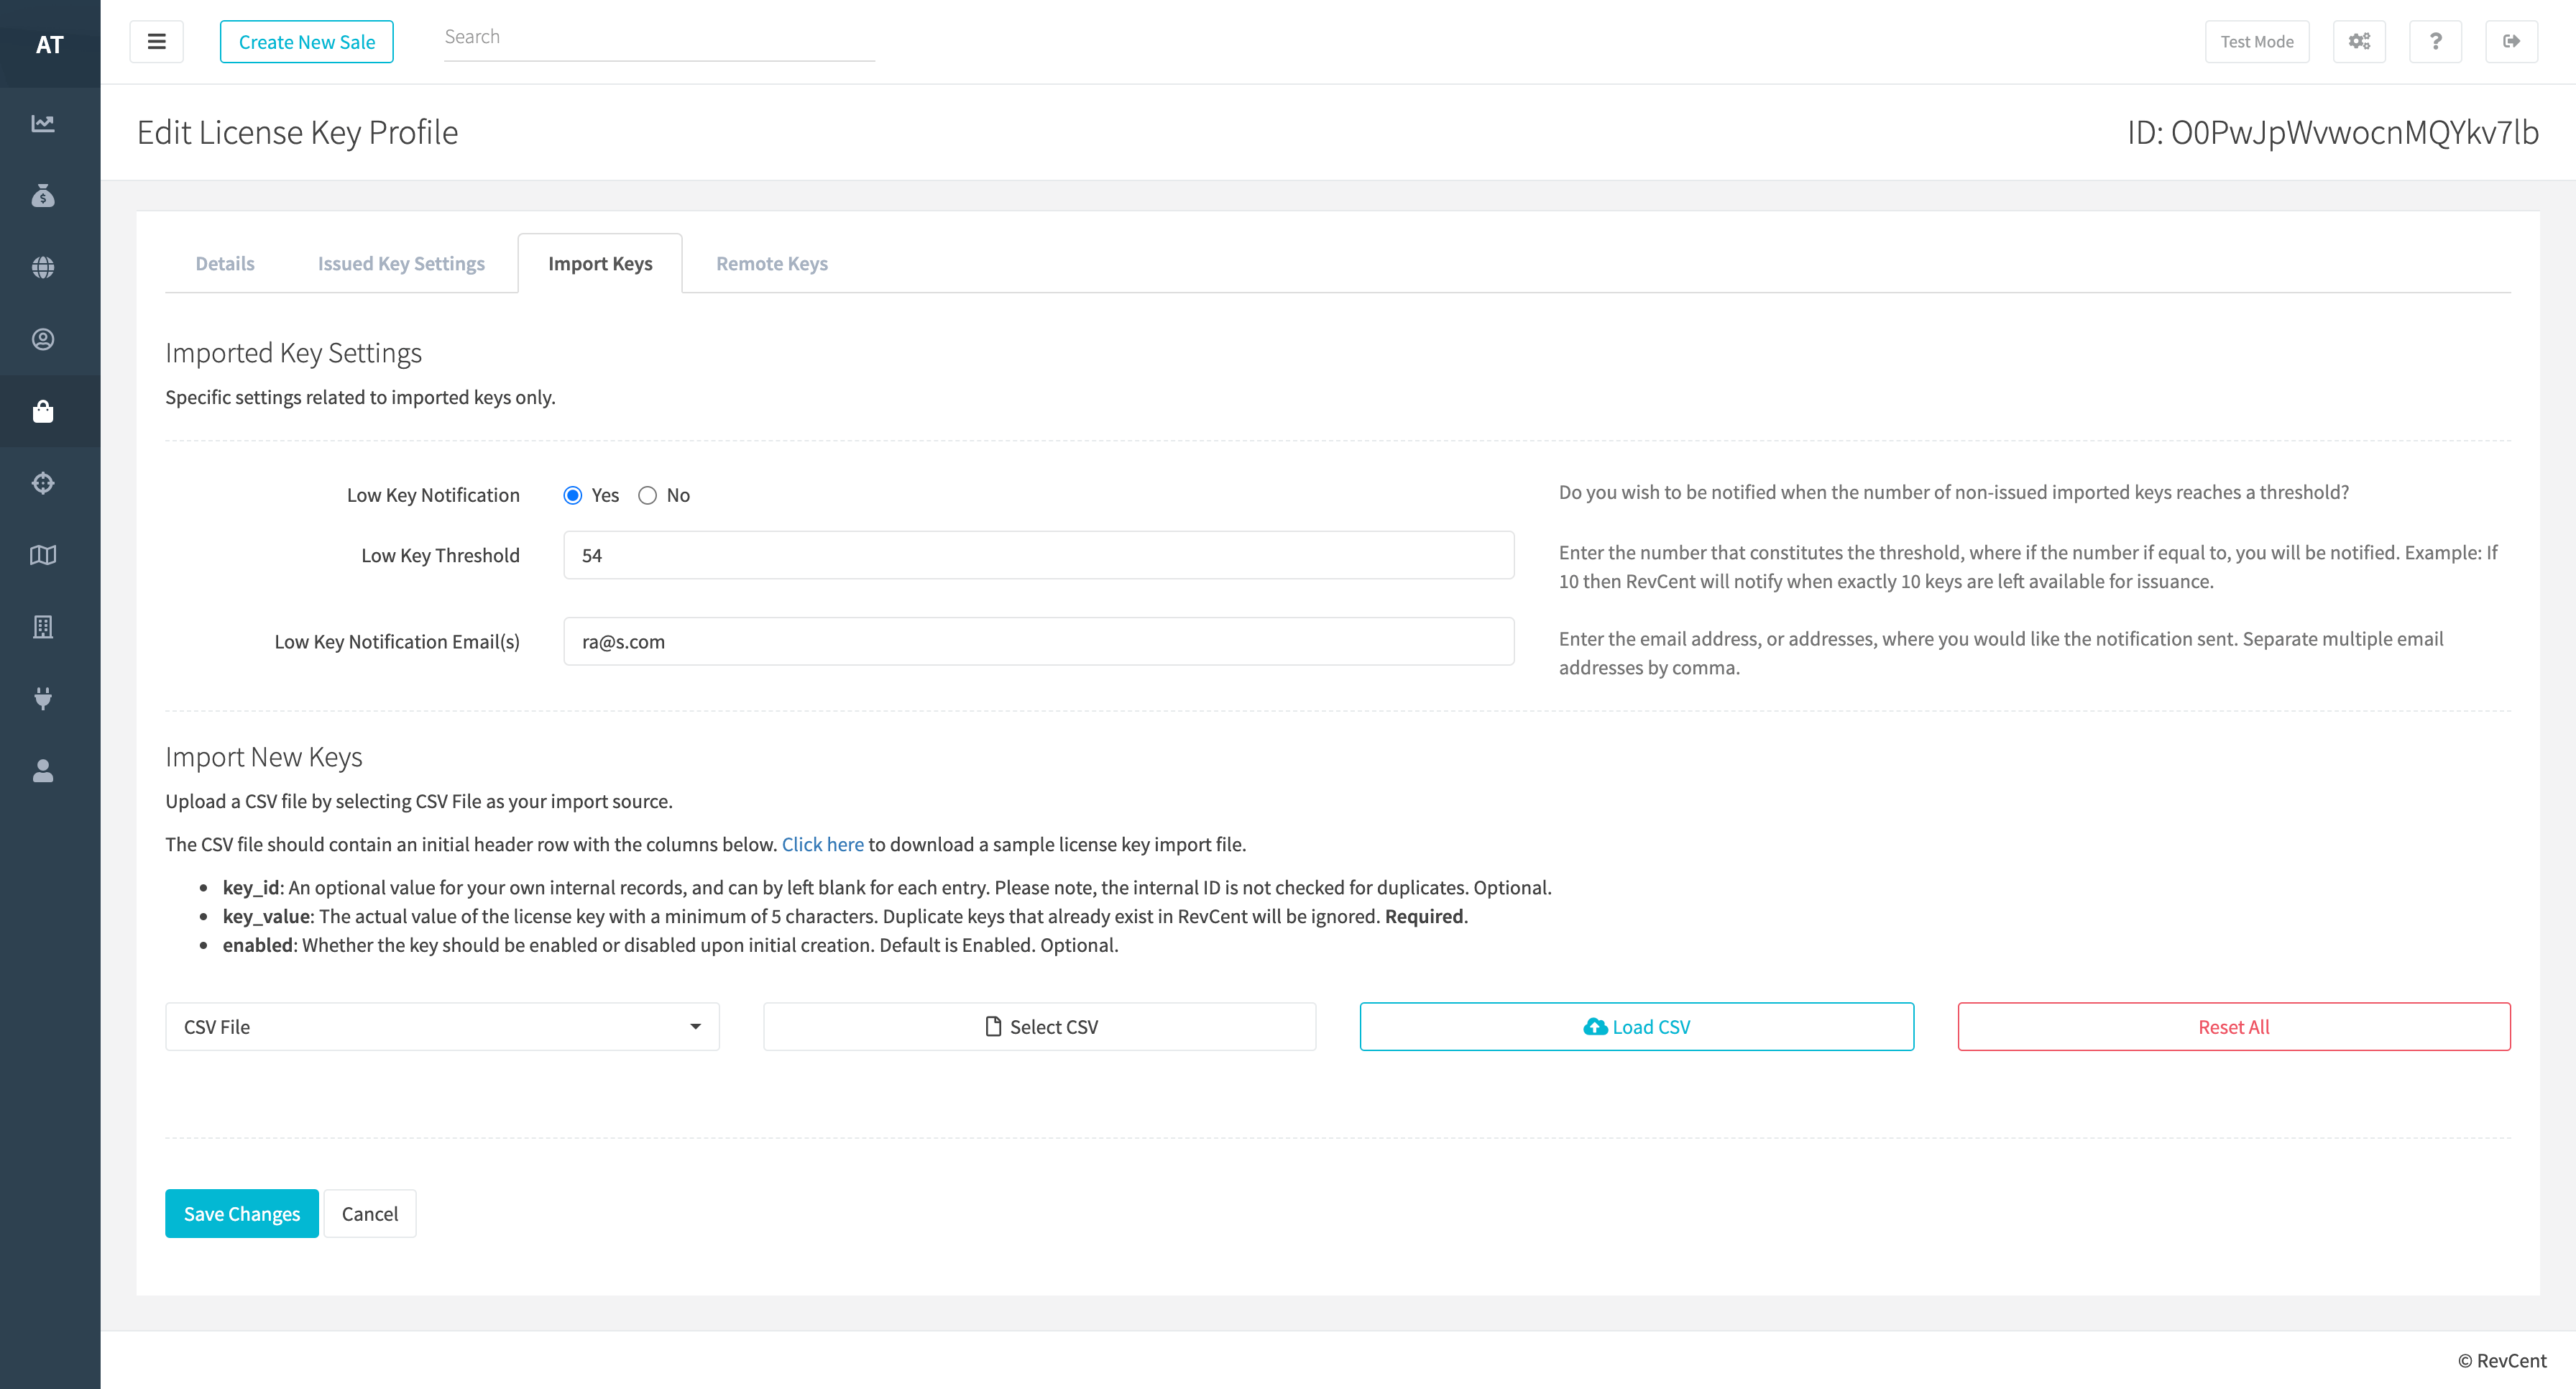Switch to the Issued Key Settings tab
2576x1389 pixels.
[401, 264]
